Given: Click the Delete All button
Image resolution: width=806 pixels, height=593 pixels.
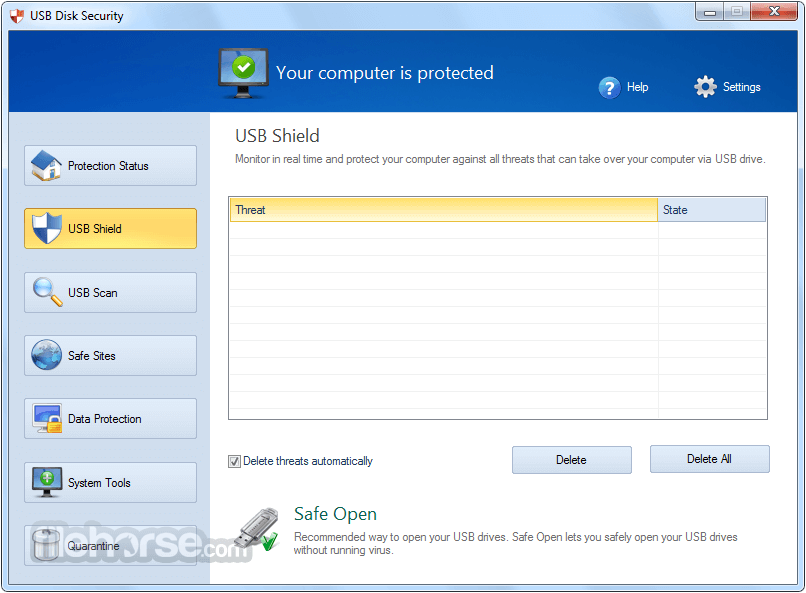Looking at the screenshot, I should 710,459.
